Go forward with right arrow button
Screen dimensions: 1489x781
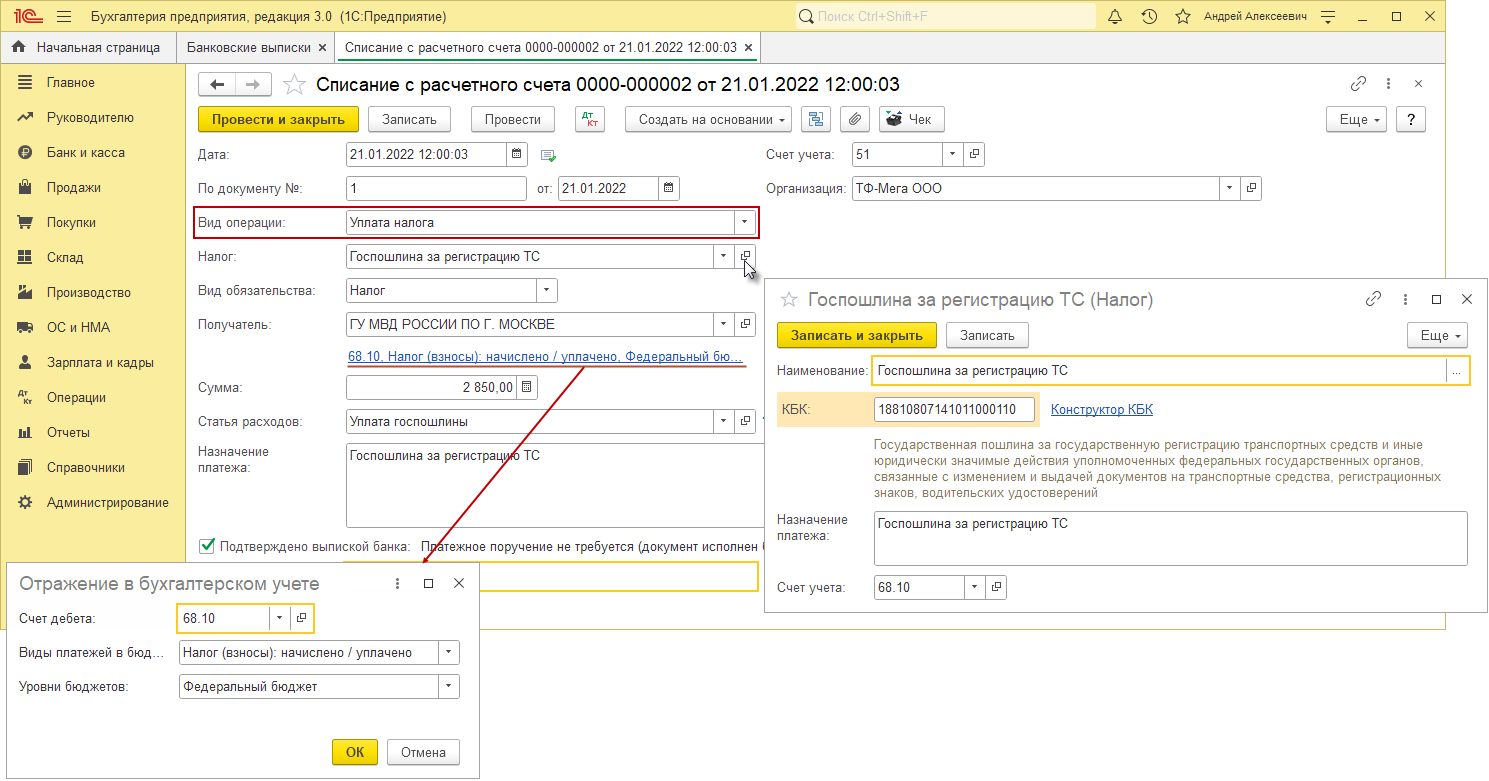coord(253,85)
